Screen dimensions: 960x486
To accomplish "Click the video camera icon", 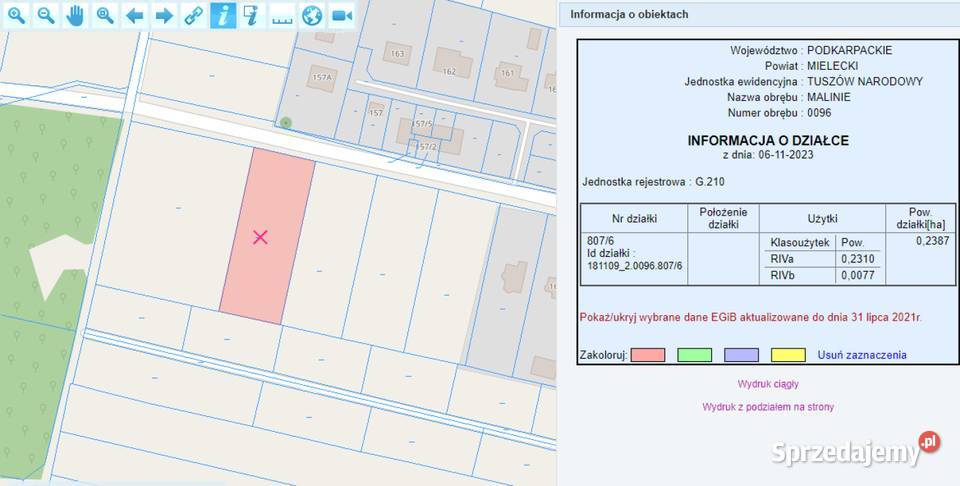I will click(x=342, y=15).
